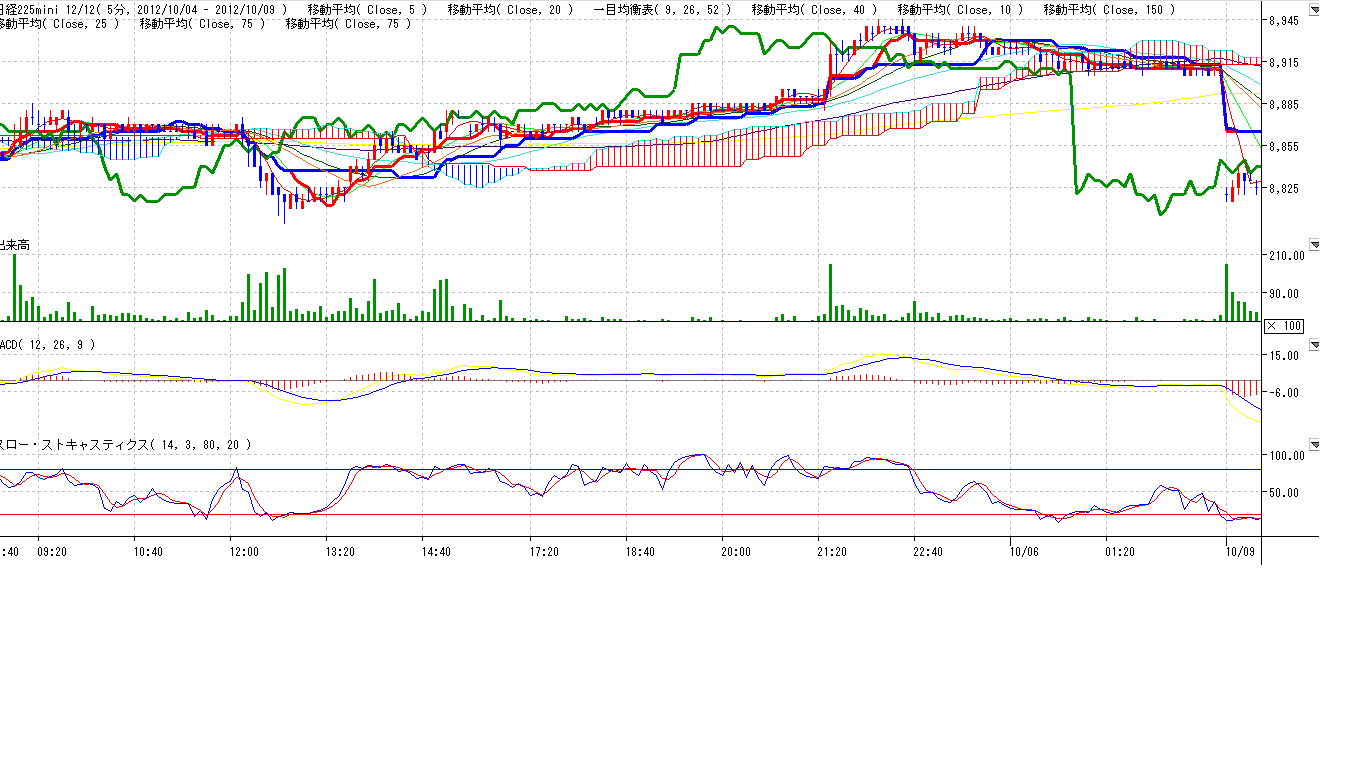The width and height of the screenshot is (1366, 768).
Task: Click the chart title with 2012/10/04 date range
Action: [145, 10]
